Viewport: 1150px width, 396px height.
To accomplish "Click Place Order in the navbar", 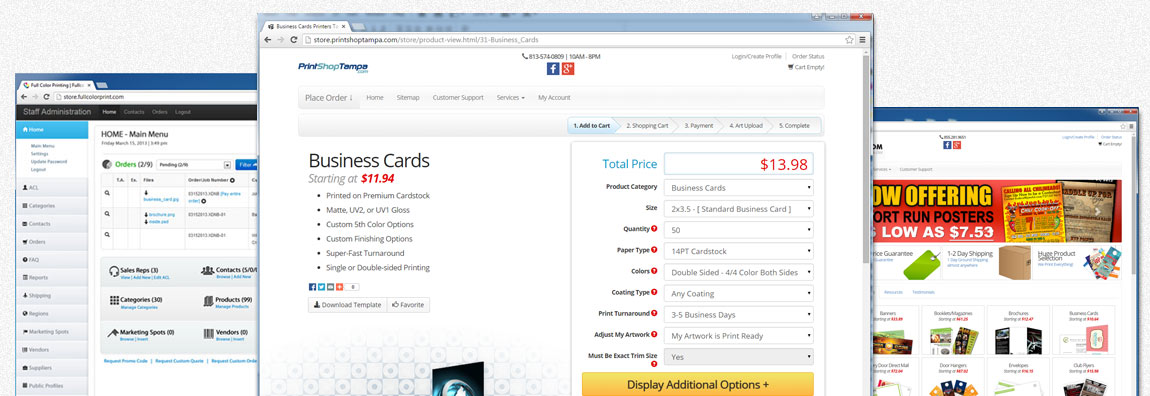I will point(329,98).
